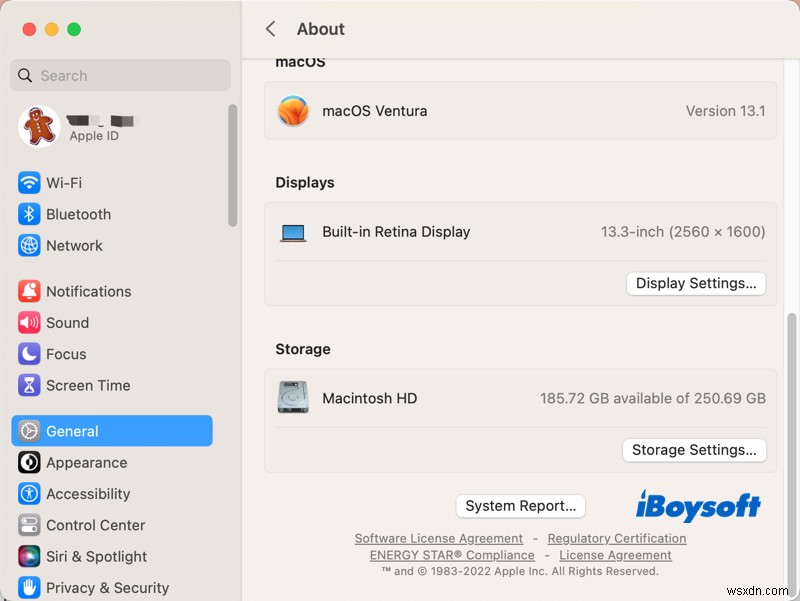Open ENERGY STAR Compliance link
The height and width of the screenshot is (601, 800).
tap(452, 555)
